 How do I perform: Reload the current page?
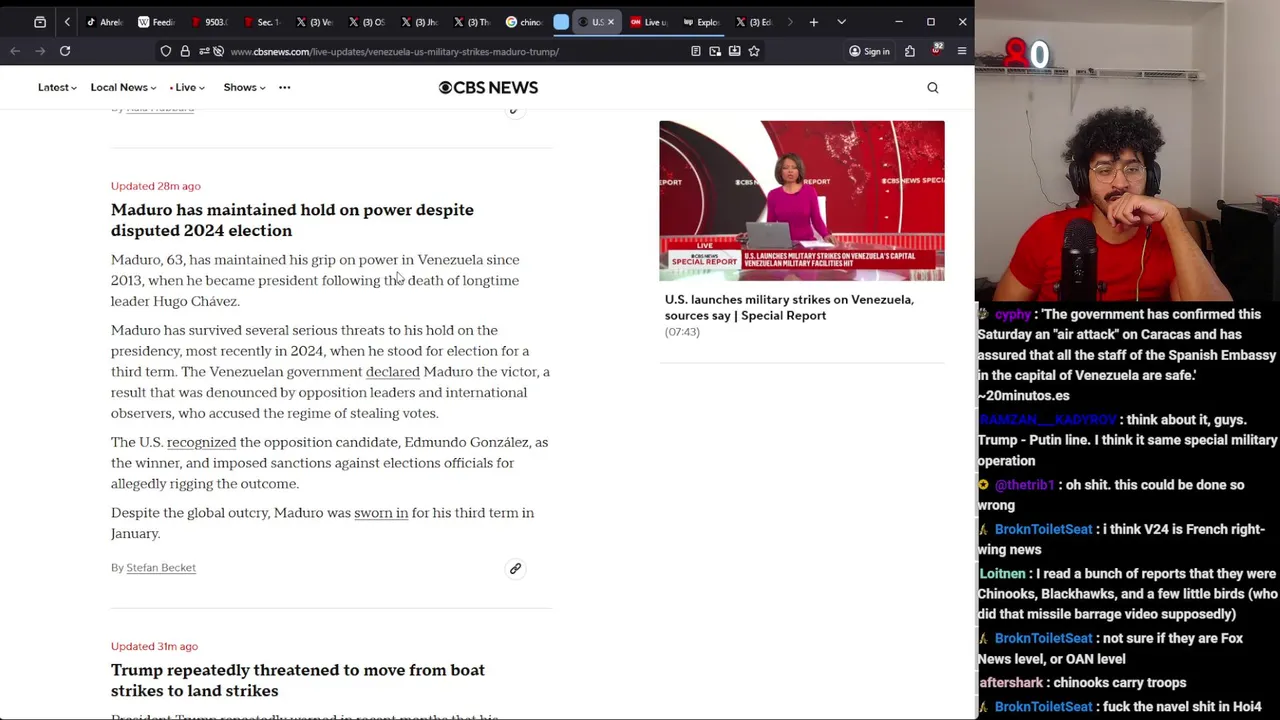[65, 51]
